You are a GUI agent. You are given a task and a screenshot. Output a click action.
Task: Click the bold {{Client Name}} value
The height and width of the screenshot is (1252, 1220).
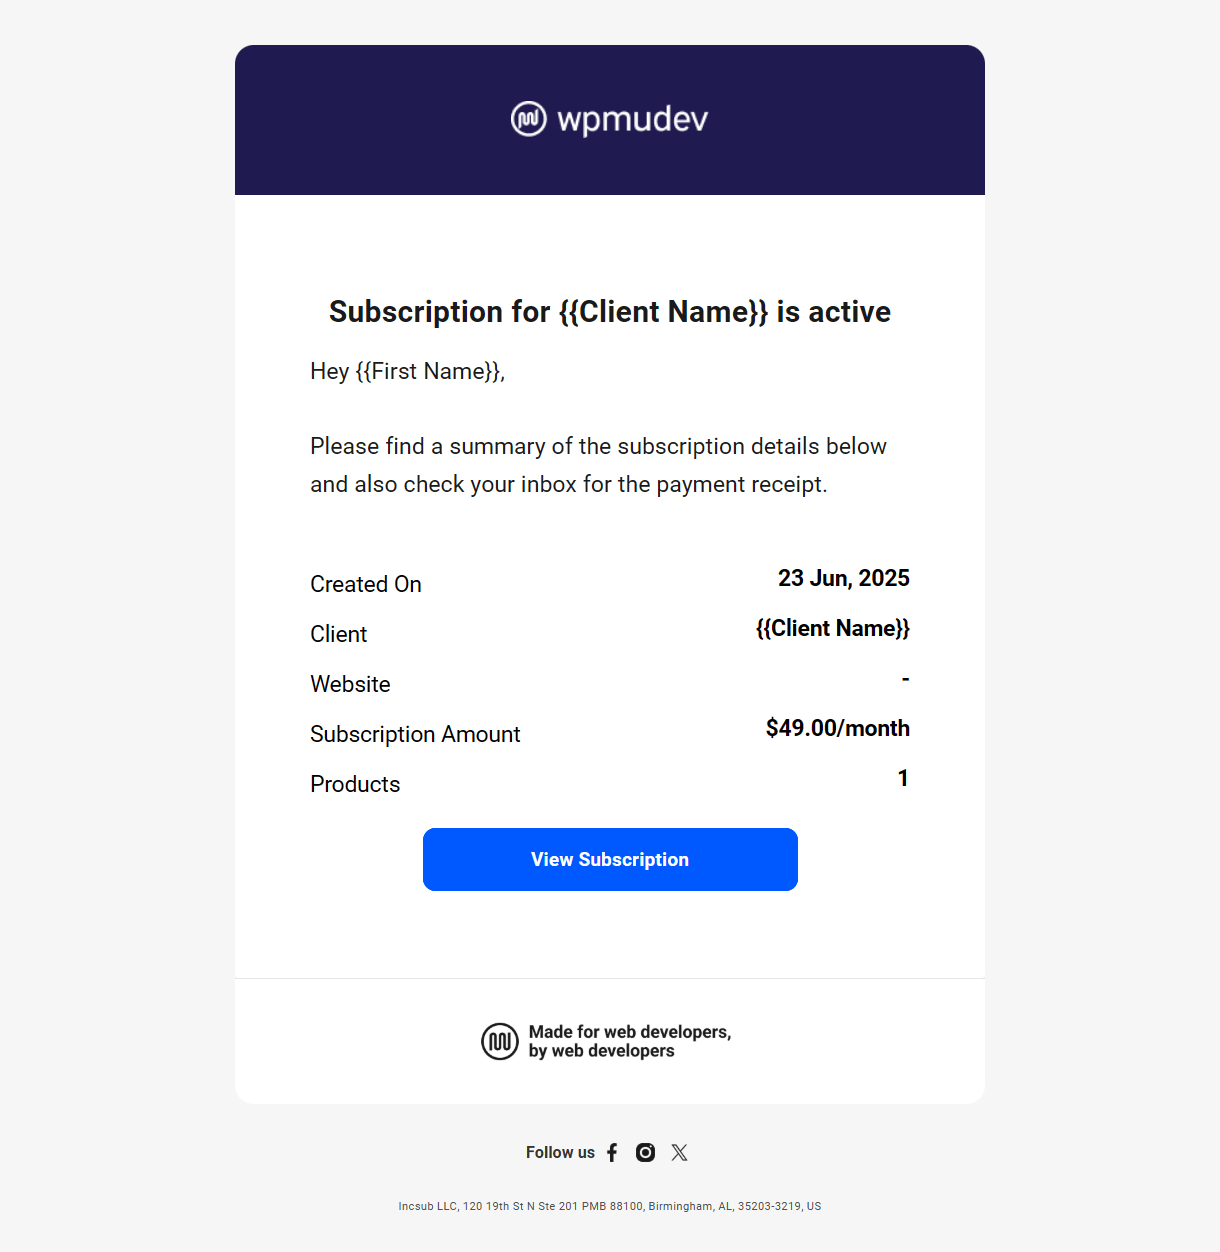click(832, 629)
